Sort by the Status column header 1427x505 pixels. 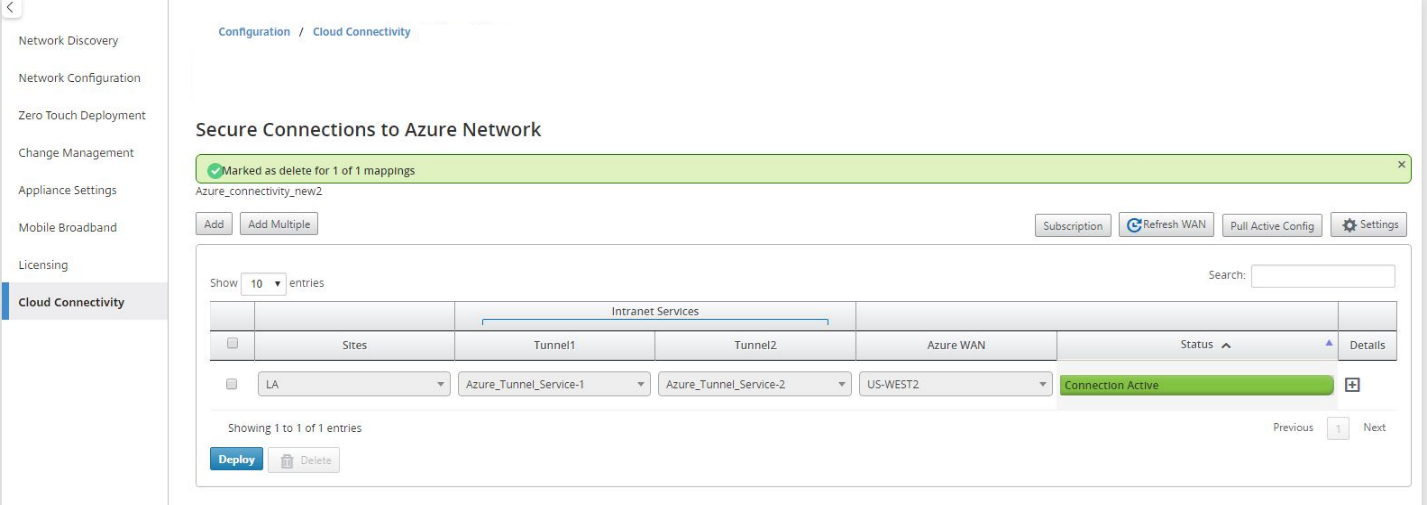click(x=1197, y=345)
